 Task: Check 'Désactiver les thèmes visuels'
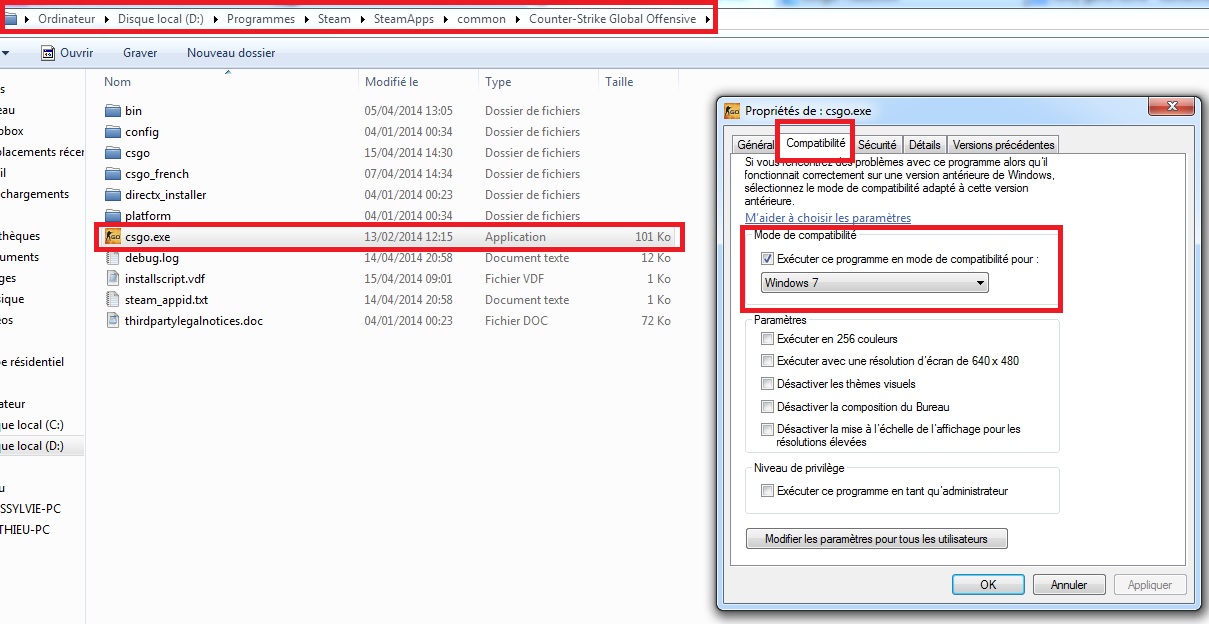767,384
